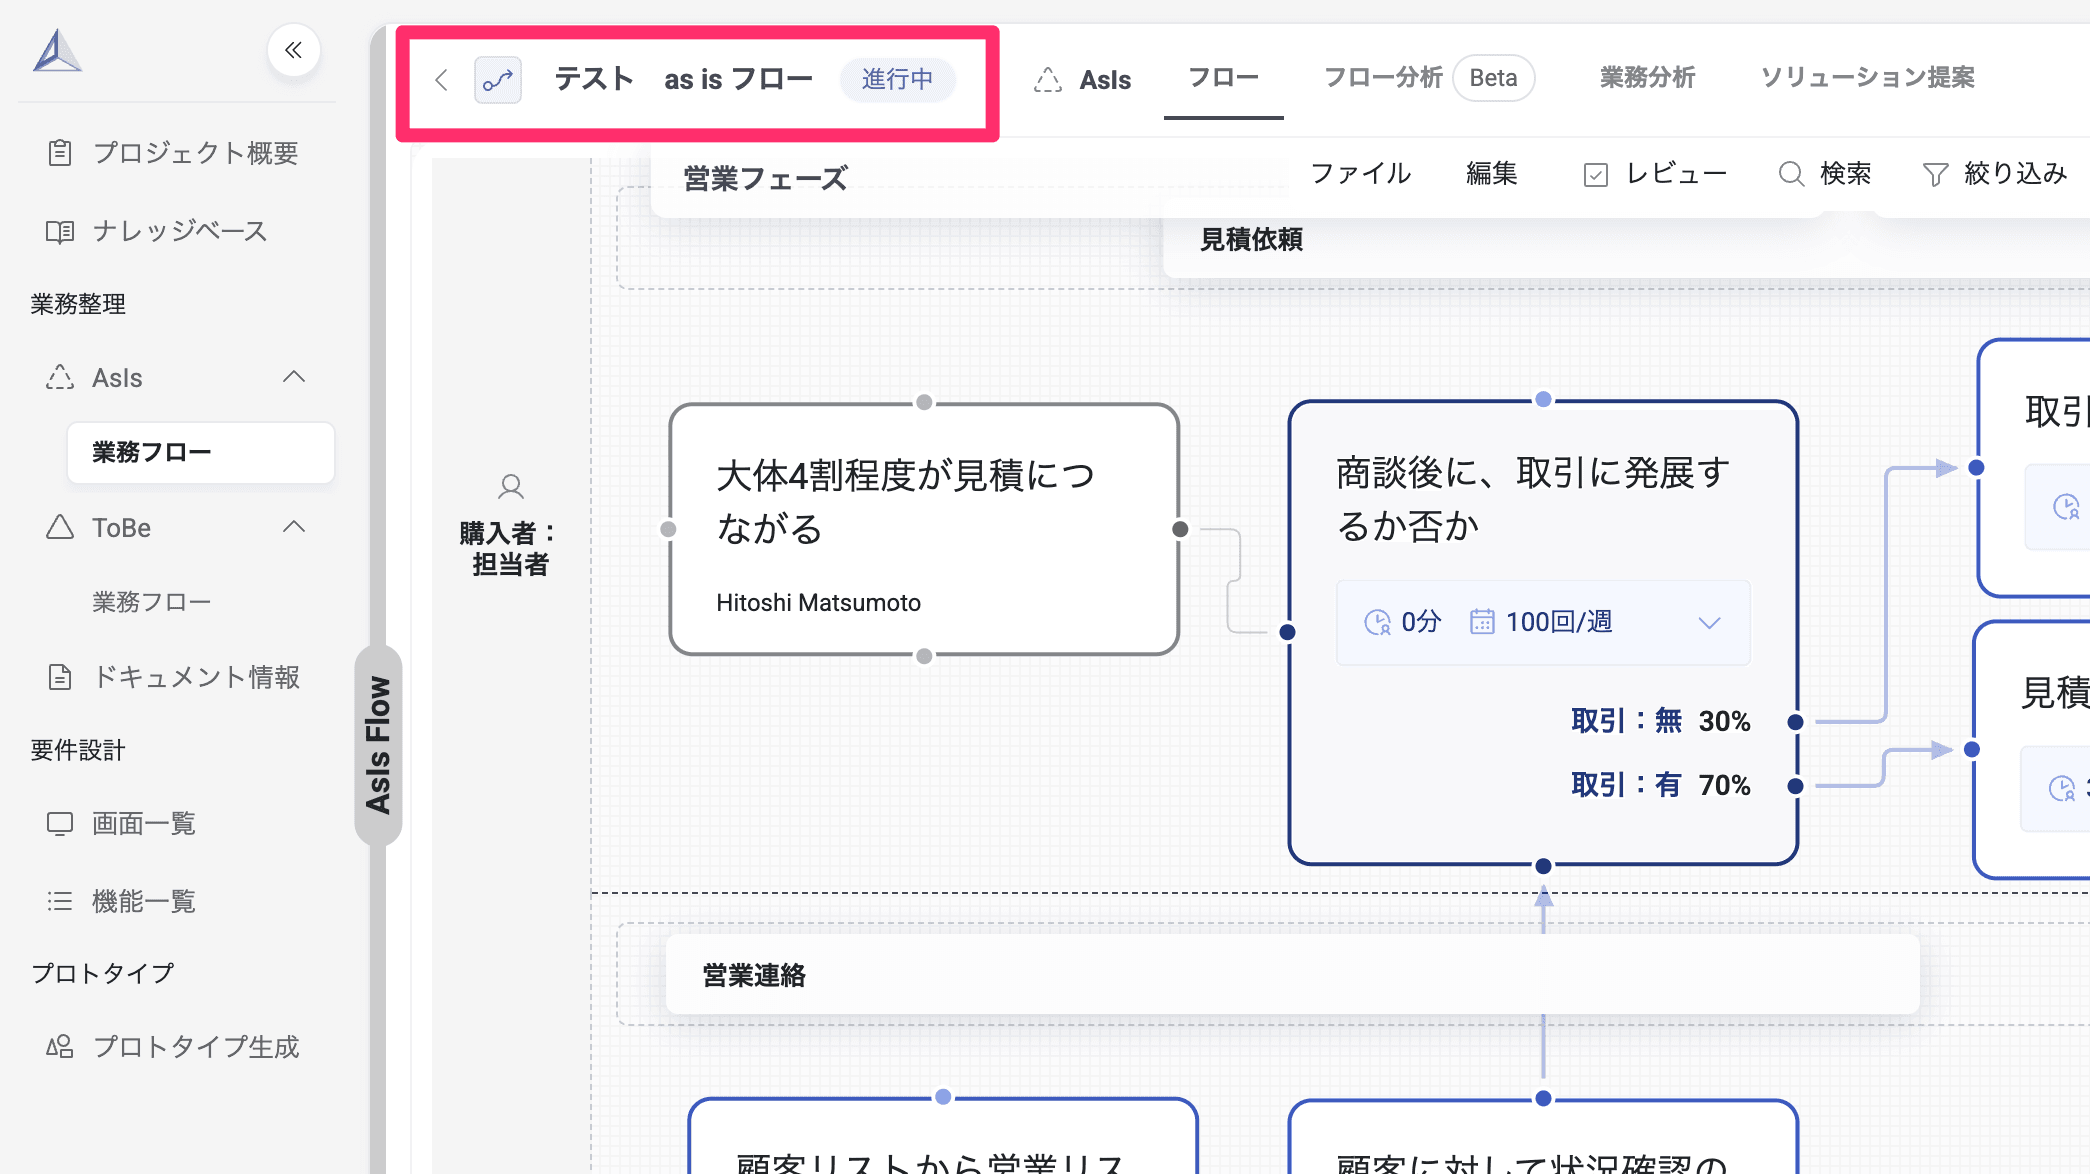Expand the 0分 100回/週 details dropdown
Screen dimensions: 2090x1174
pyautogui.click(x=1709, y=622)
